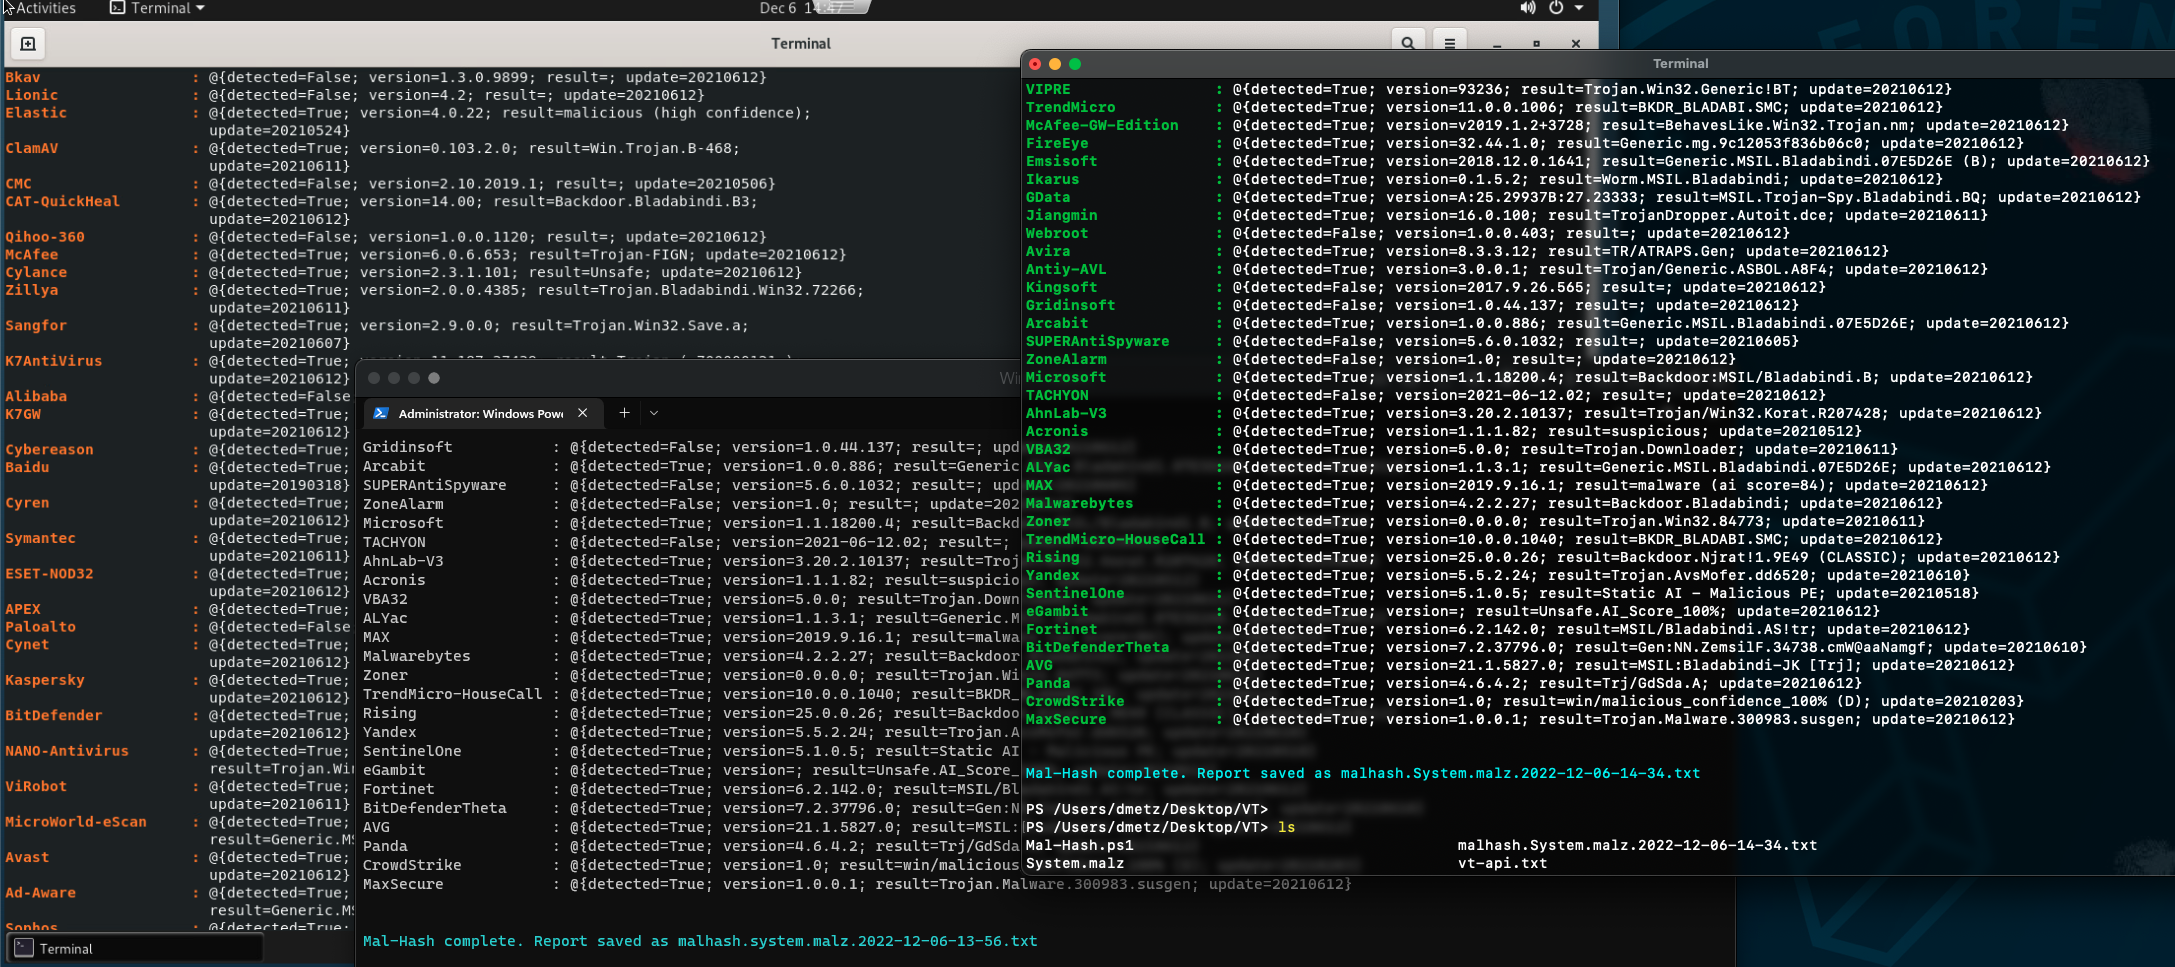Open the tab chevron dropdown in Windows Terminal

coord(654,413)
